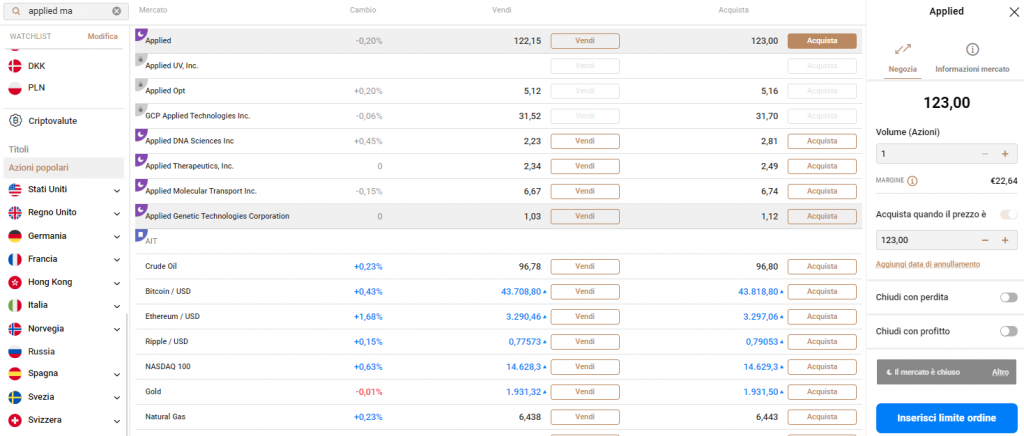
Task: Switch to the Negozia tab
Action: pyautogui.click(x=903, y=60)
